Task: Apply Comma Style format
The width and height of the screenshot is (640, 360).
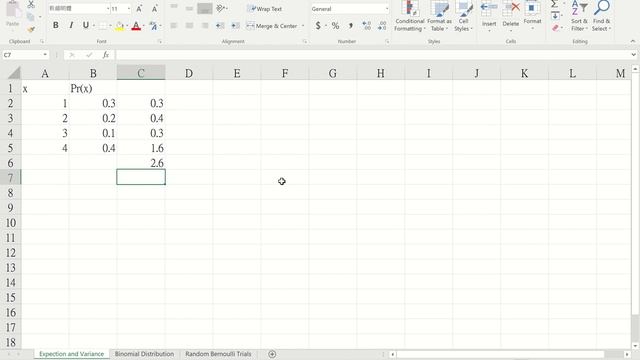Action: (351, 26)
